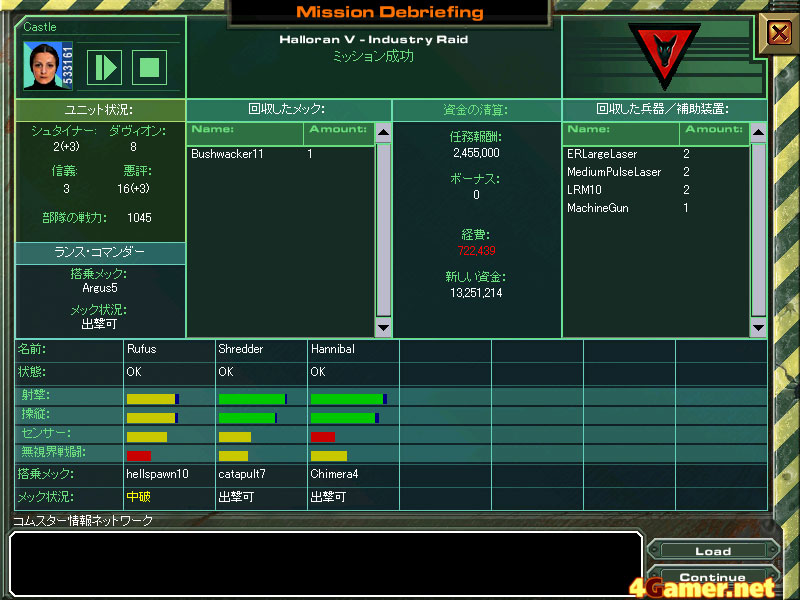The width and height of the screenshot is (800, 600).
Task: Click the Load button
Action: (x=713, y=551)
